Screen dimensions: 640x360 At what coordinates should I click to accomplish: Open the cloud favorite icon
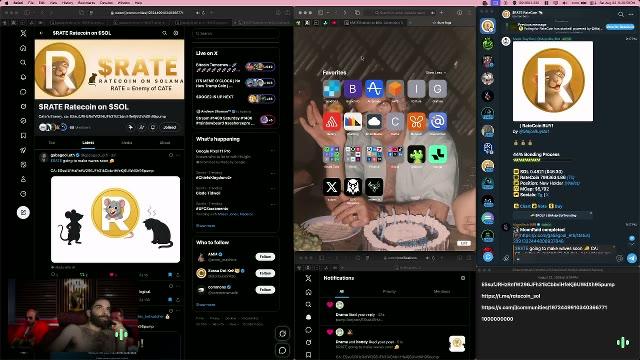(374, 122)
